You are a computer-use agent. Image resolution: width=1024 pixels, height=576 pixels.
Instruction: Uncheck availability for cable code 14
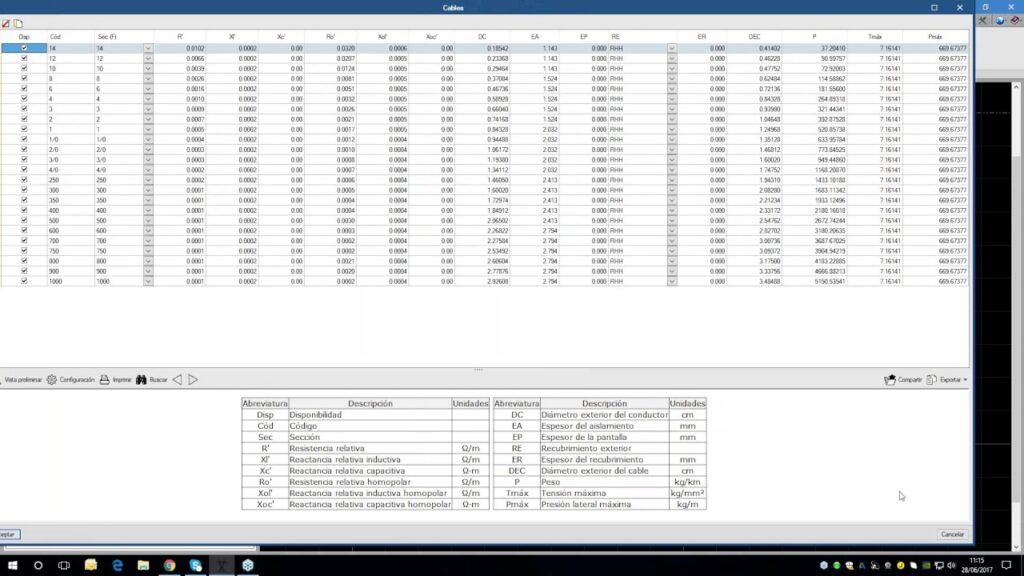click(24, 48)
